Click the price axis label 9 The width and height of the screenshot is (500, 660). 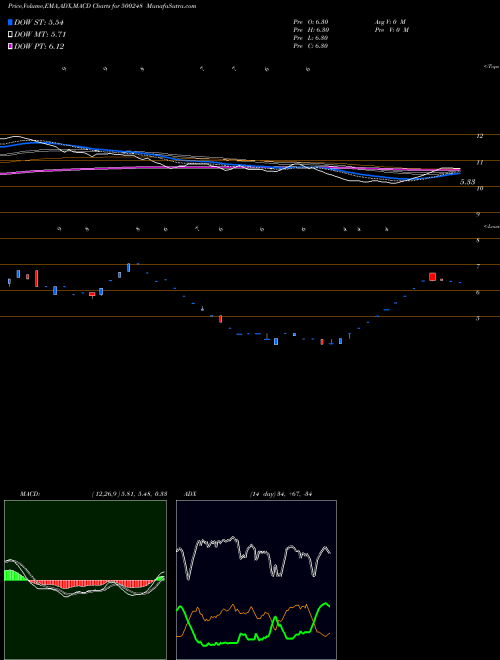(x=478, y=214)
